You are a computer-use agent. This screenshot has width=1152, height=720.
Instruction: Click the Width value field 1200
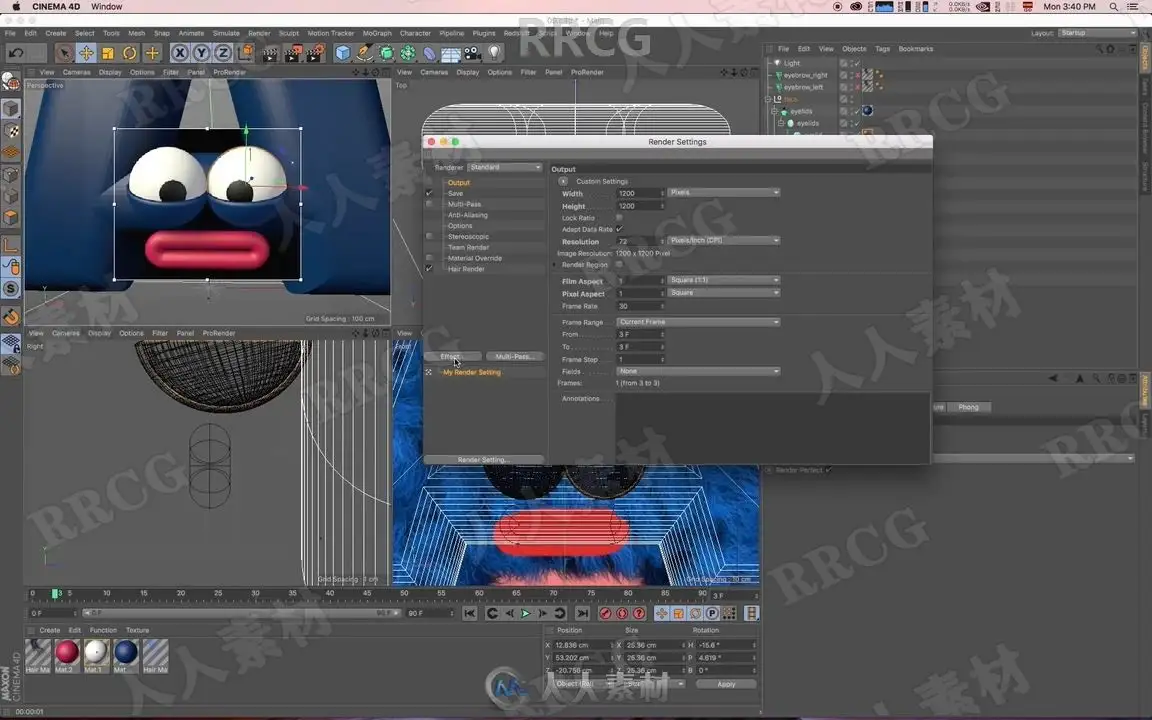pos(641,193)
